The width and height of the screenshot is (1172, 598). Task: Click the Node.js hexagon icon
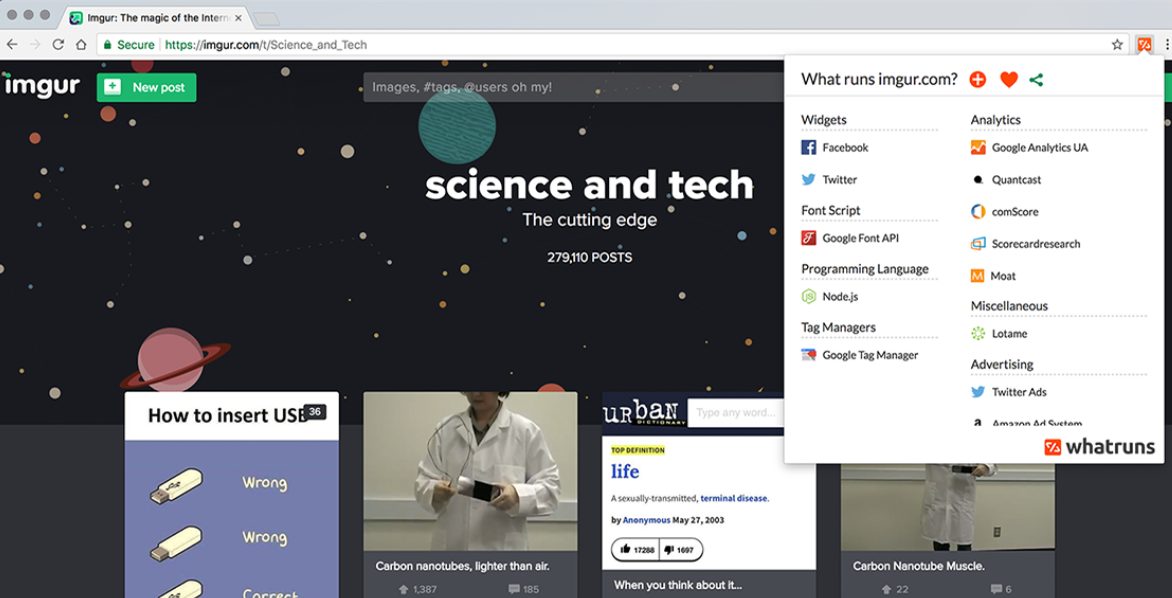click(809, 296)
